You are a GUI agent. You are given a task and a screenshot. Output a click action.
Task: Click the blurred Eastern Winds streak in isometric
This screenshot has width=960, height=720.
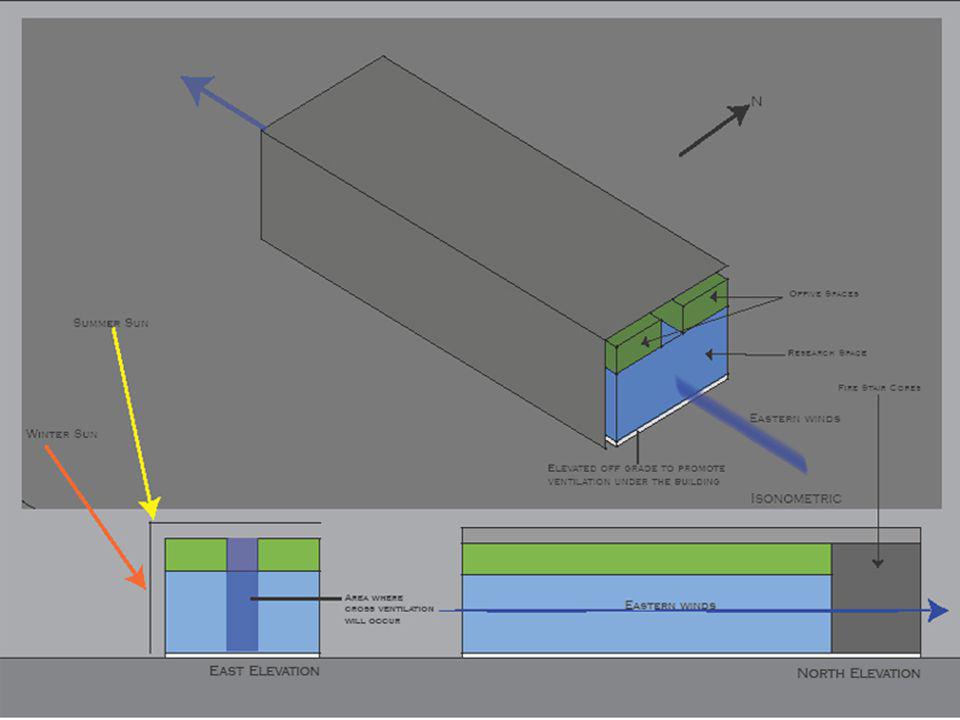741,424
